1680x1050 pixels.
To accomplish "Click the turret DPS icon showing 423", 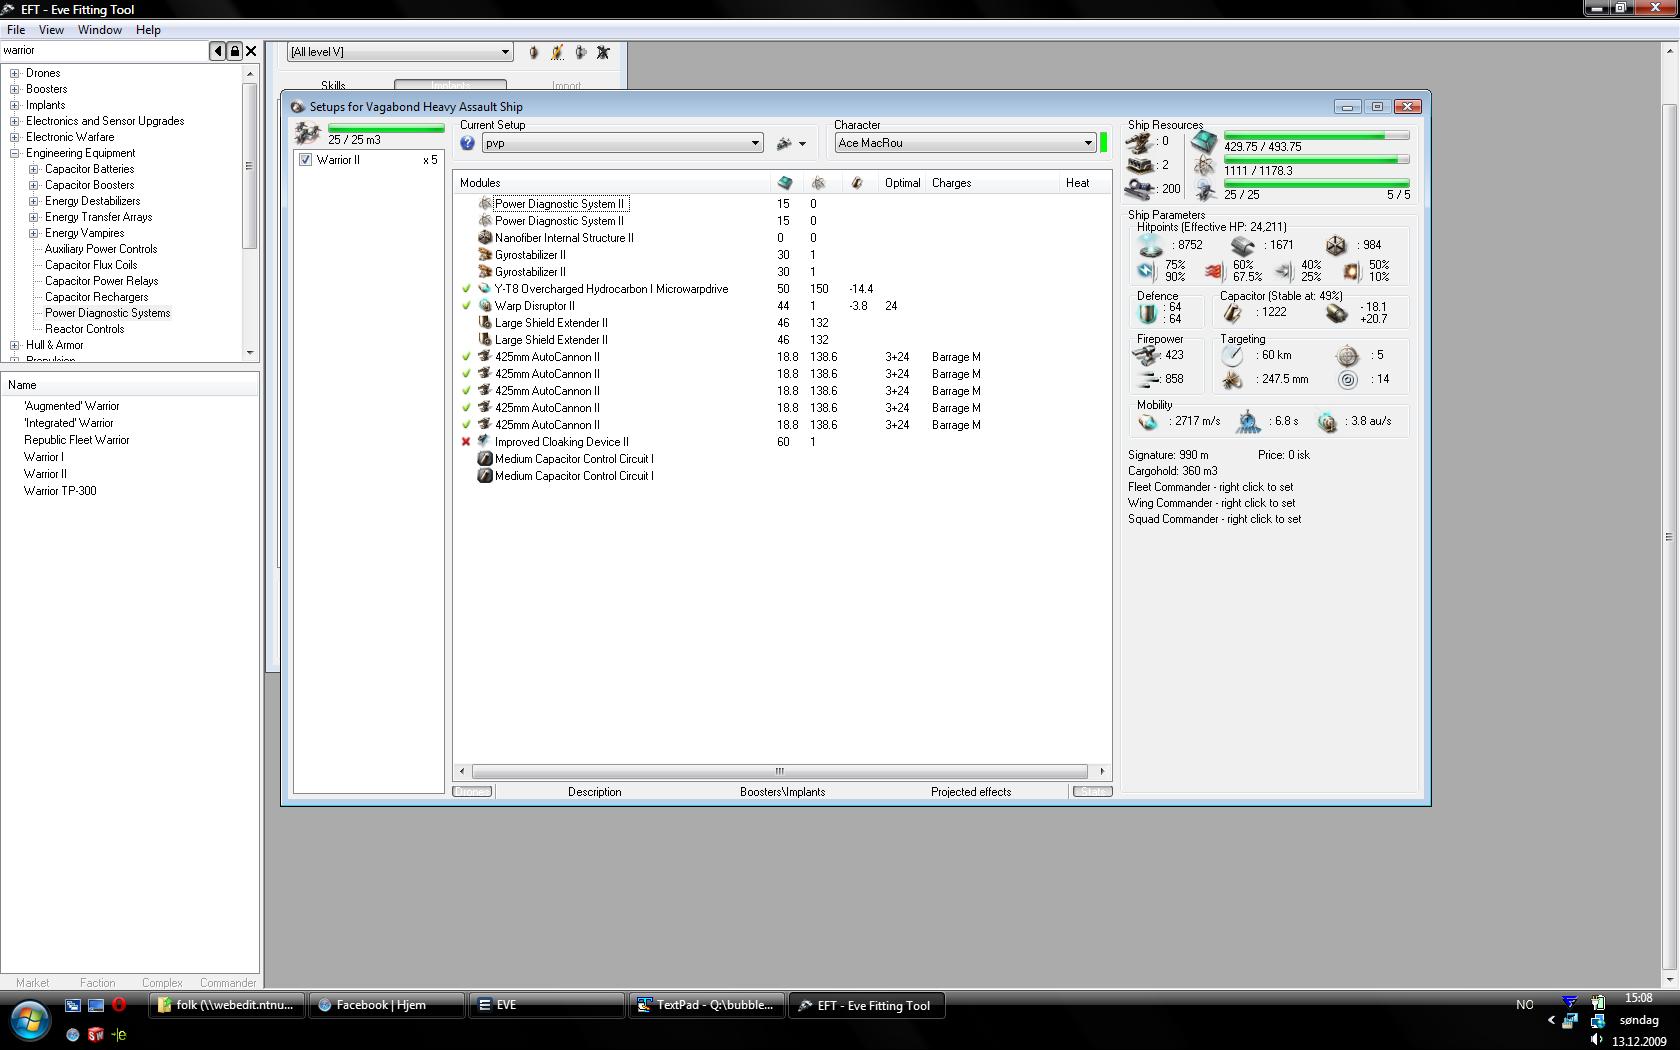I will [1146, 355].
